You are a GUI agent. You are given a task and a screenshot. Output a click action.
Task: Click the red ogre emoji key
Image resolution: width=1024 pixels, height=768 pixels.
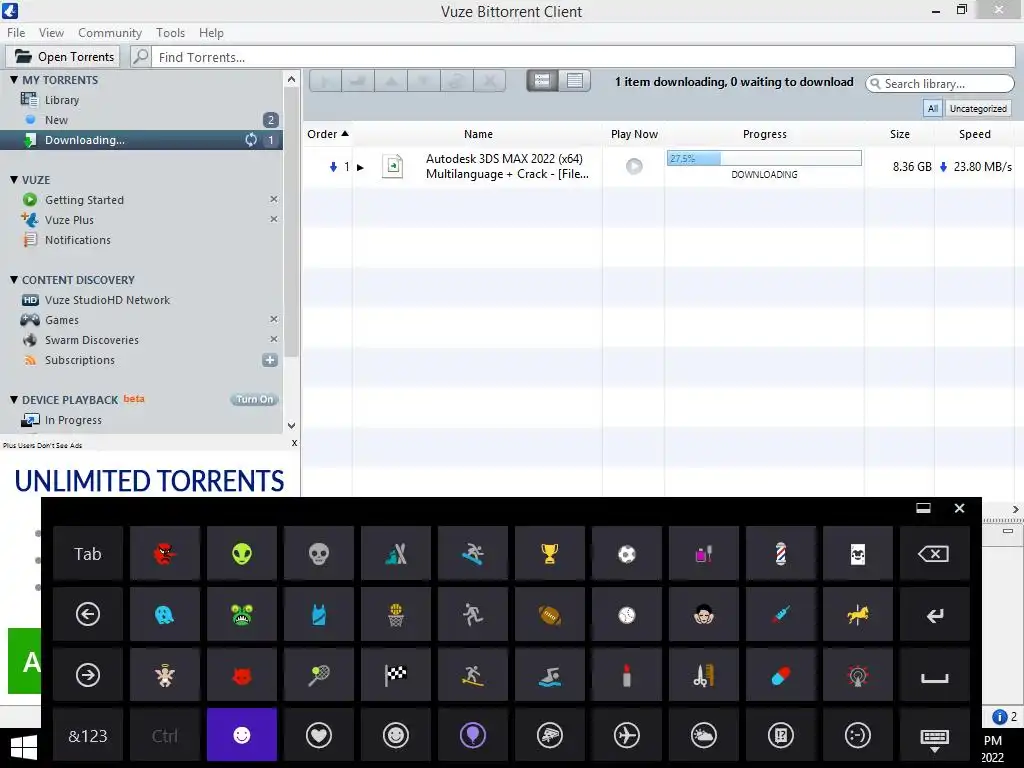165,554
